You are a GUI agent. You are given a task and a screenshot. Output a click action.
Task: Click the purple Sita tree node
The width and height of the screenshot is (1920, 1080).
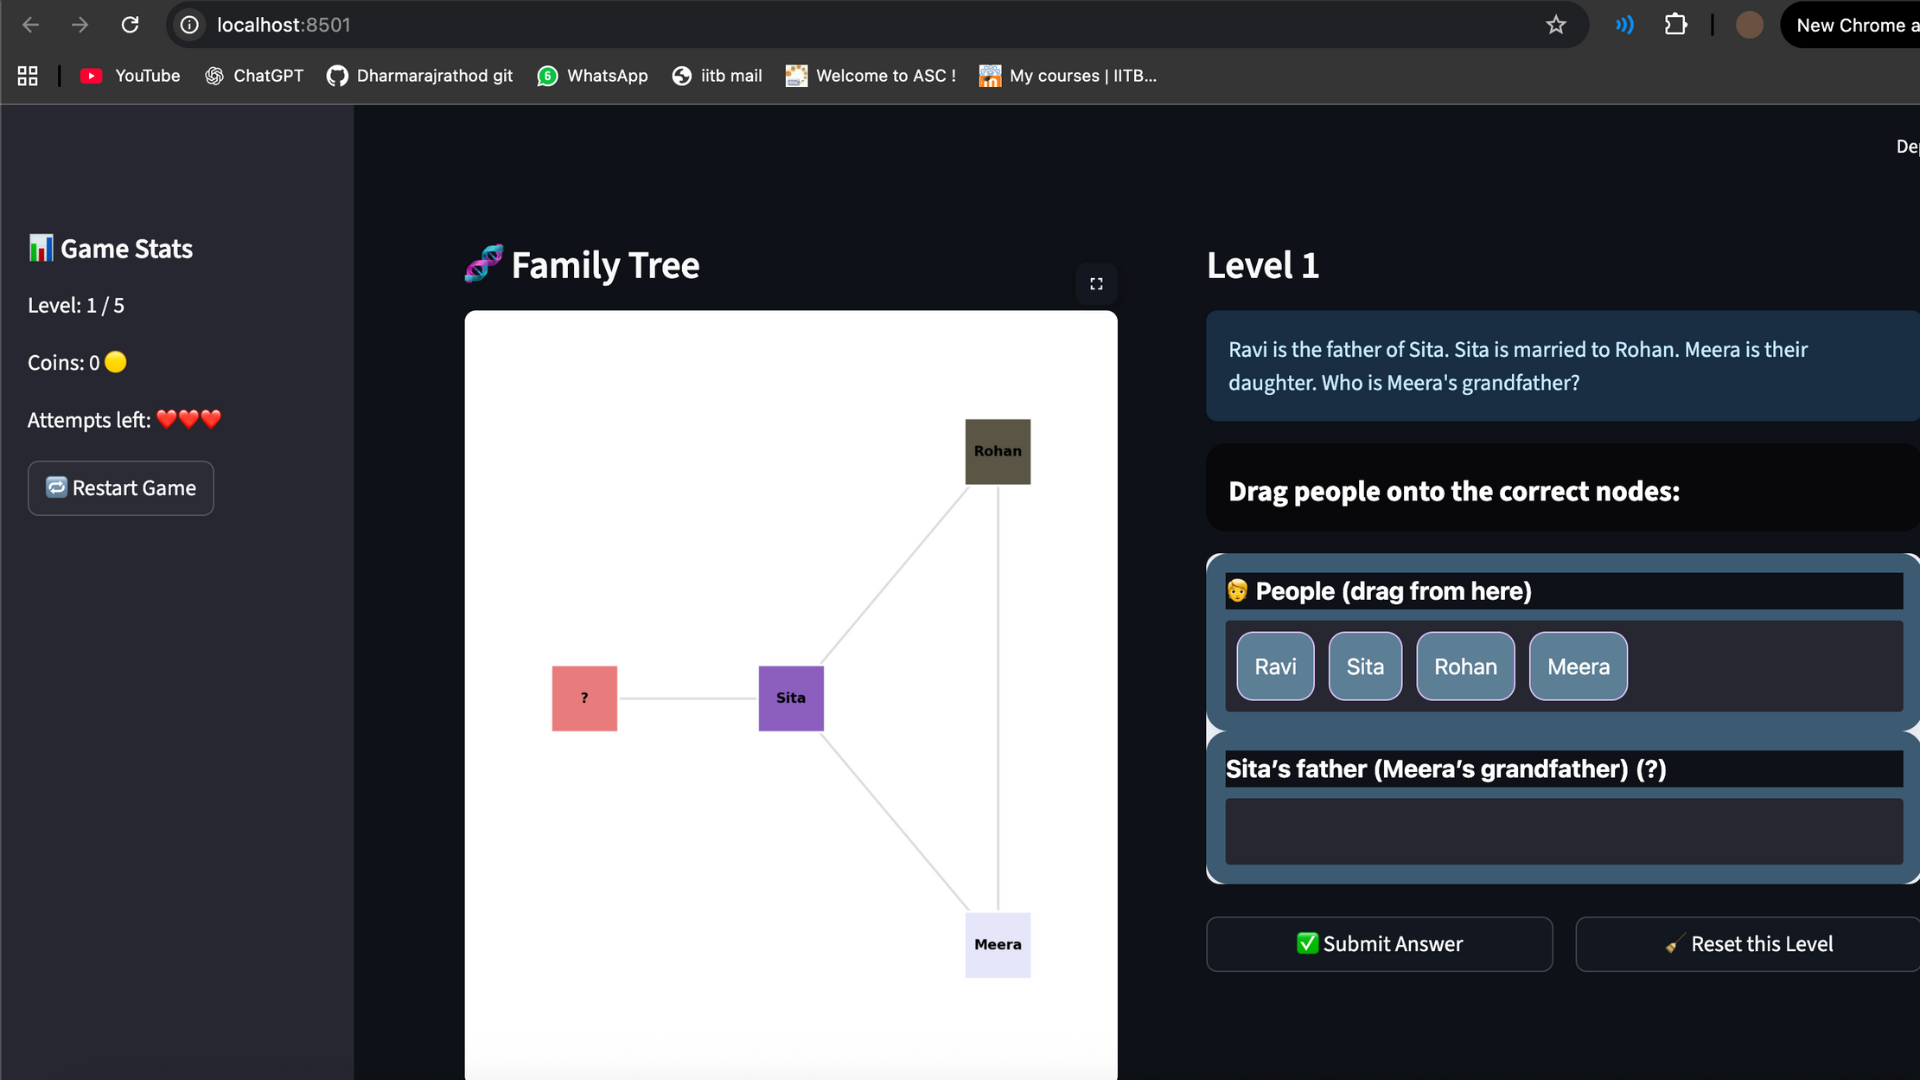[790, 698]
